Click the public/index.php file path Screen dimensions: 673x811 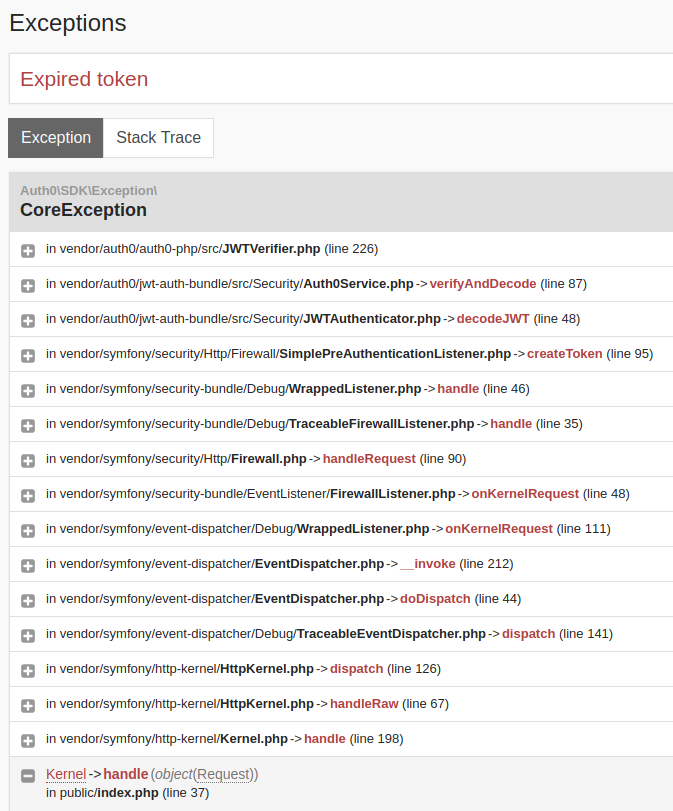[x=109, y=793]
